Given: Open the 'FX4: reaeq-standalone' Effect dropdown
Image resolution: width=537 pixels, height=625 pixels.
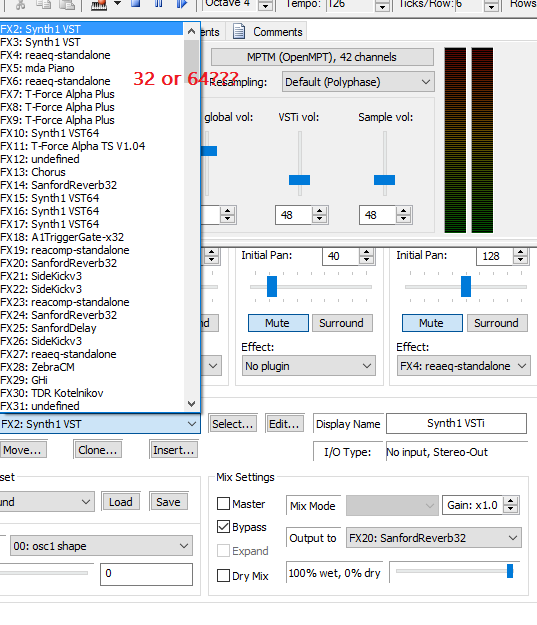Looking at the screenshot, I should 464,366.
